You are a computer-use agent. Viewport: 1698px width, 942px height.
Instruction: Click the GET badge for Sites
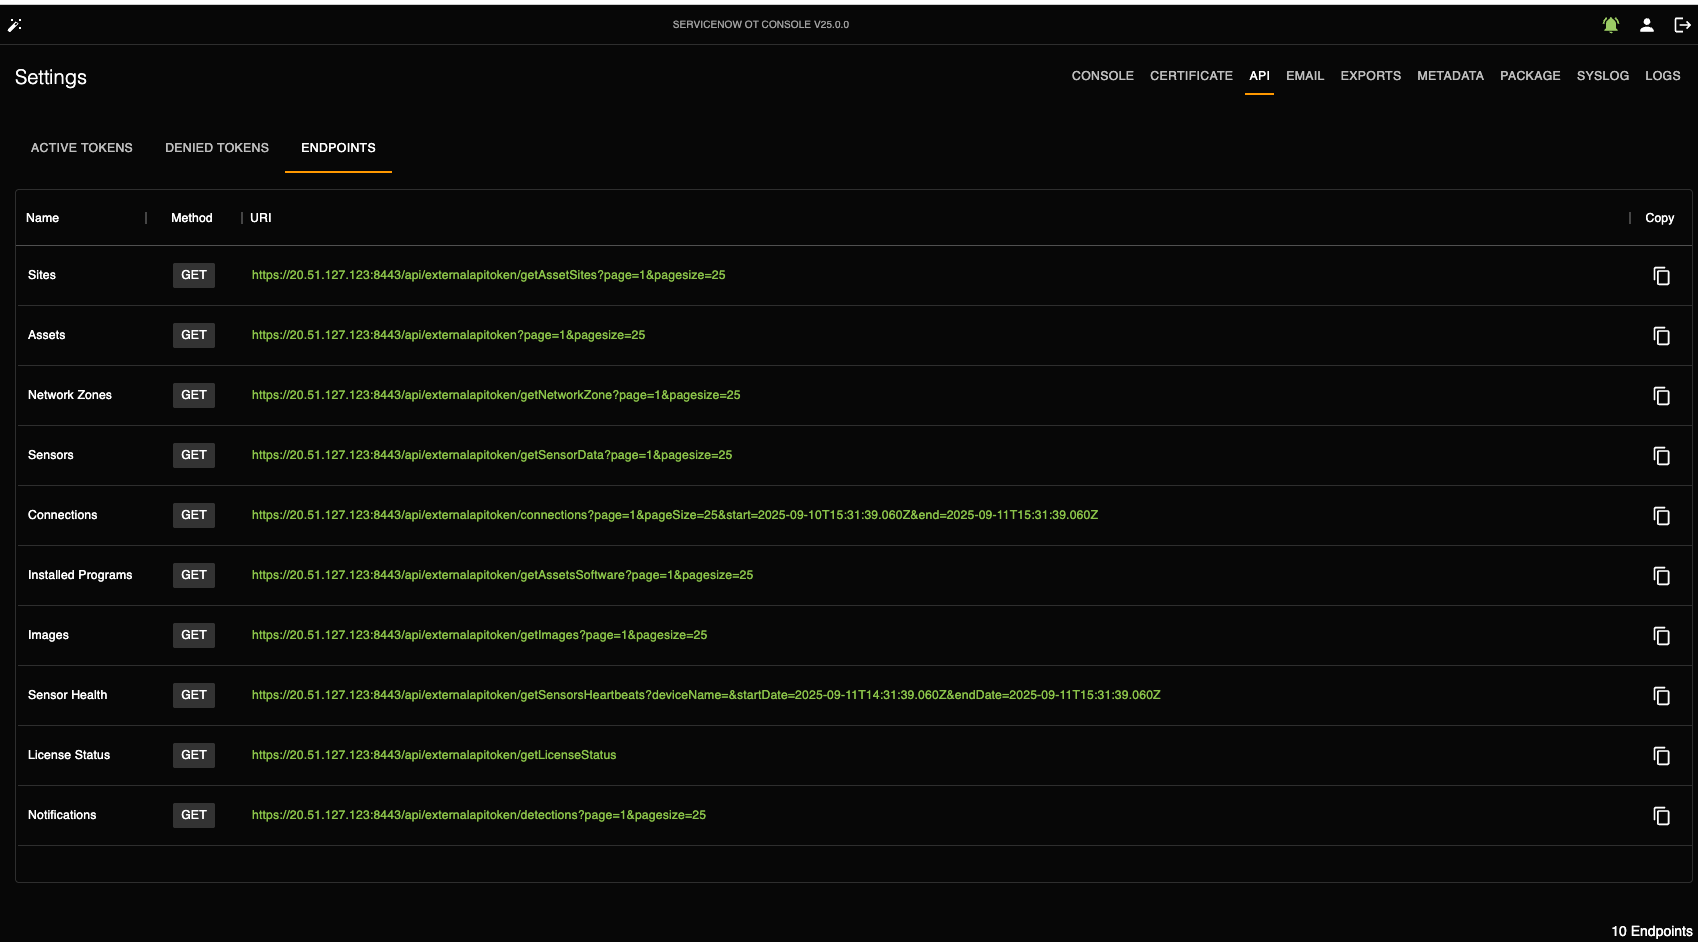pyautogui.click(x=193, y=275)
